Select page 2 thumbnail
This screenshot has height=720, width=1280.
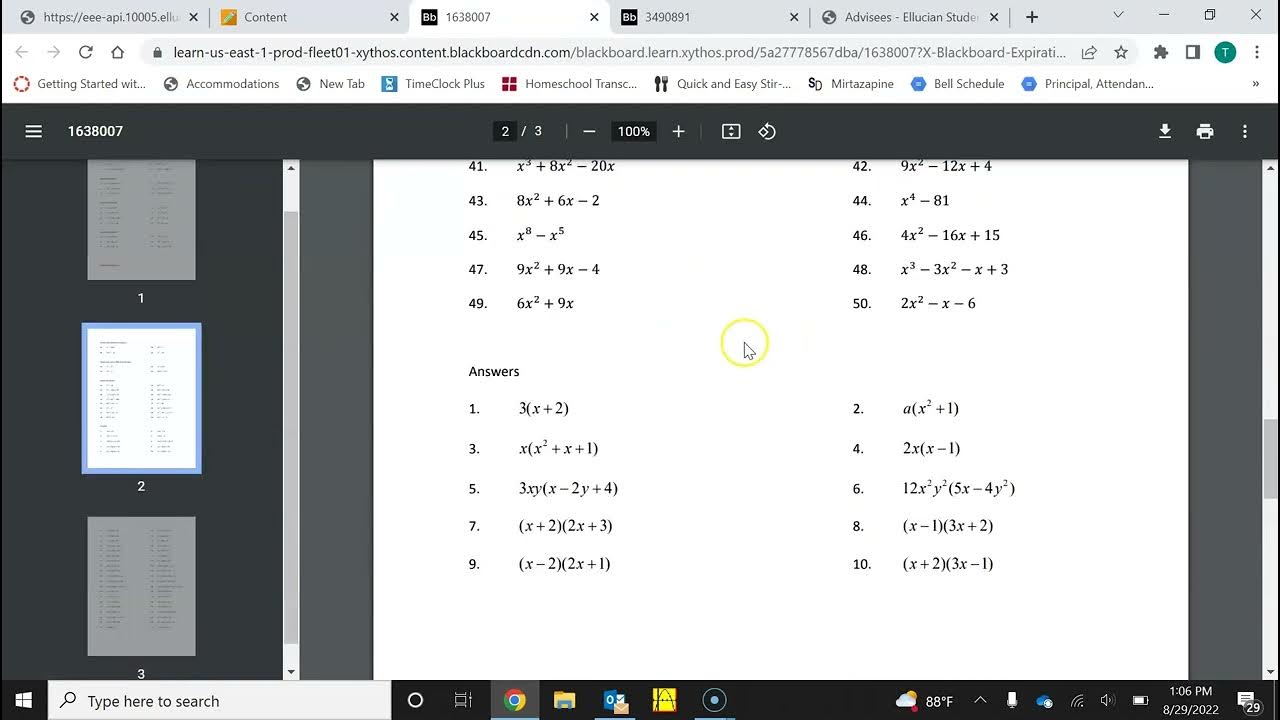point(141,398)
